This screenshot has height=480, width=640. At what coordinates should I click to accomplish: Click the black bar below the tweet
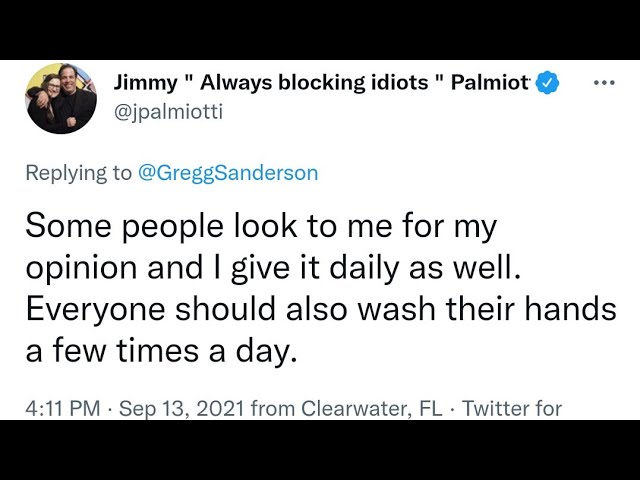coord(320,450)
